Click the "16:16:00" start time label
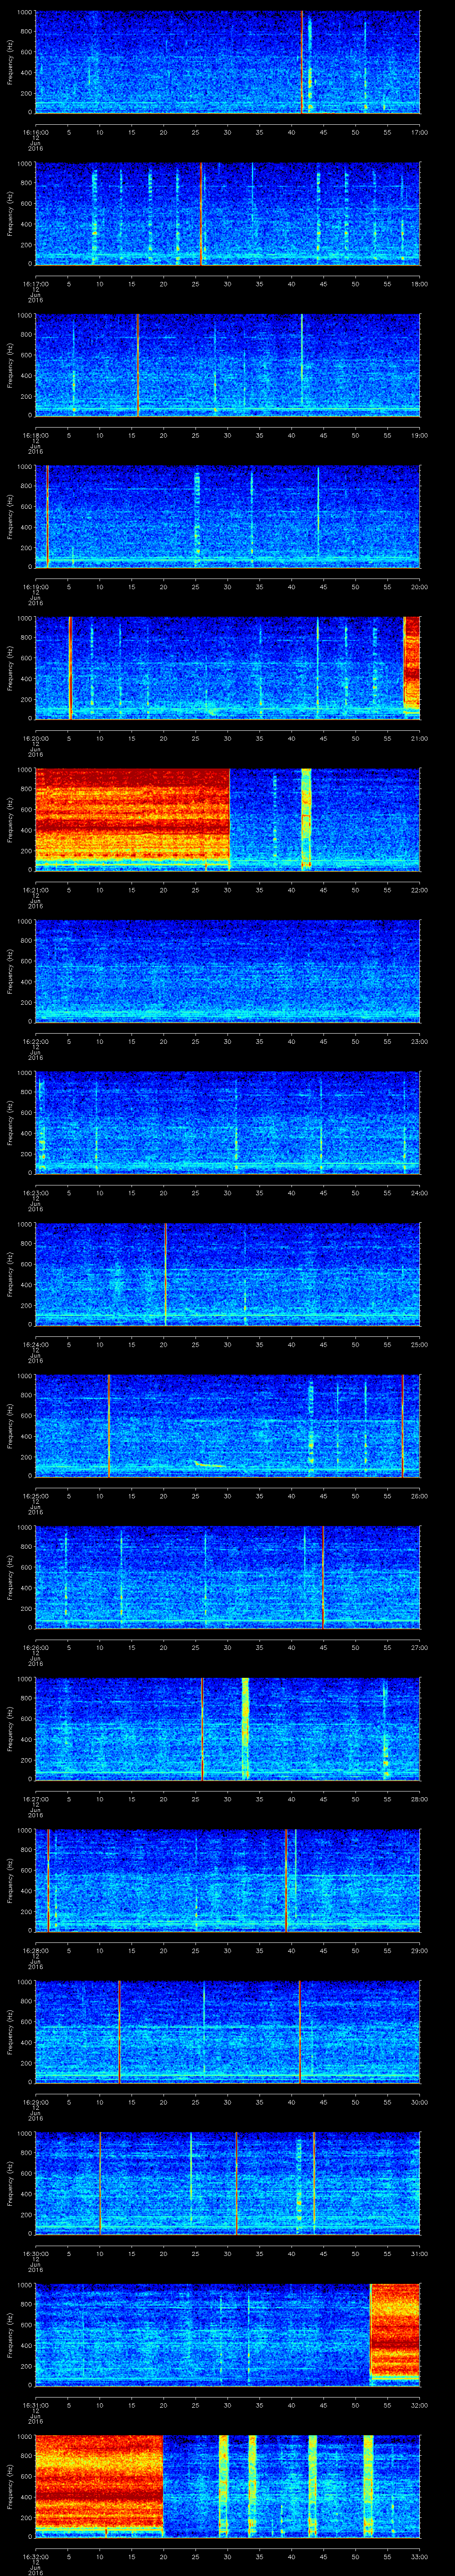This screenshot has width=455, height=2576. [35, 132]
